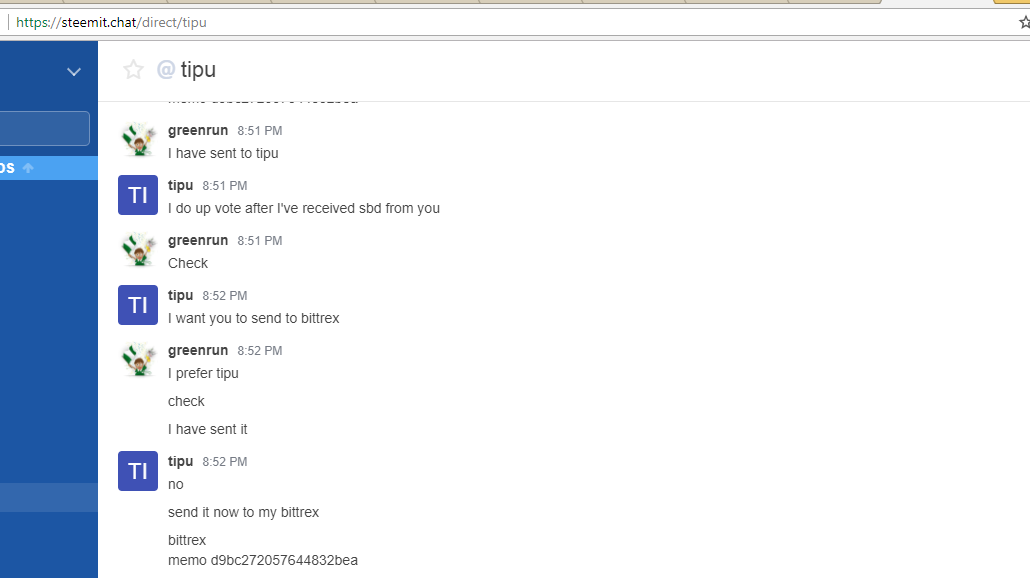
Task: Click the tipu title in chat header
Action: click(198, 69)
